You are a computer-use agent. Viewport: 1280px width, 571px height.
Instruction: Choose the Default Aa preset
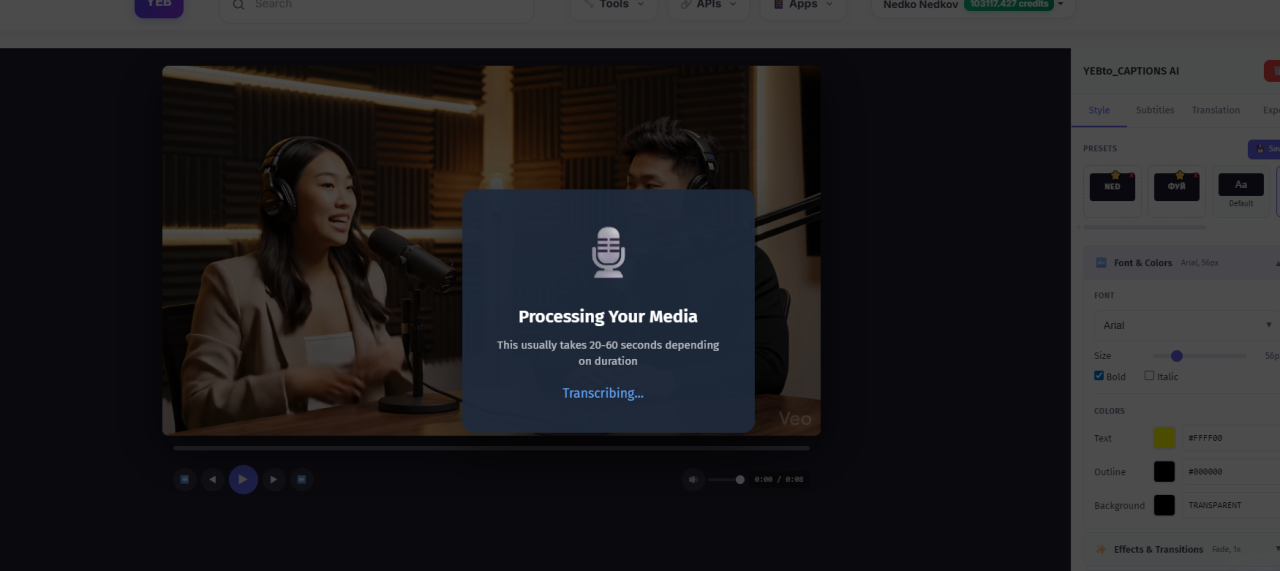point(1240,188)
